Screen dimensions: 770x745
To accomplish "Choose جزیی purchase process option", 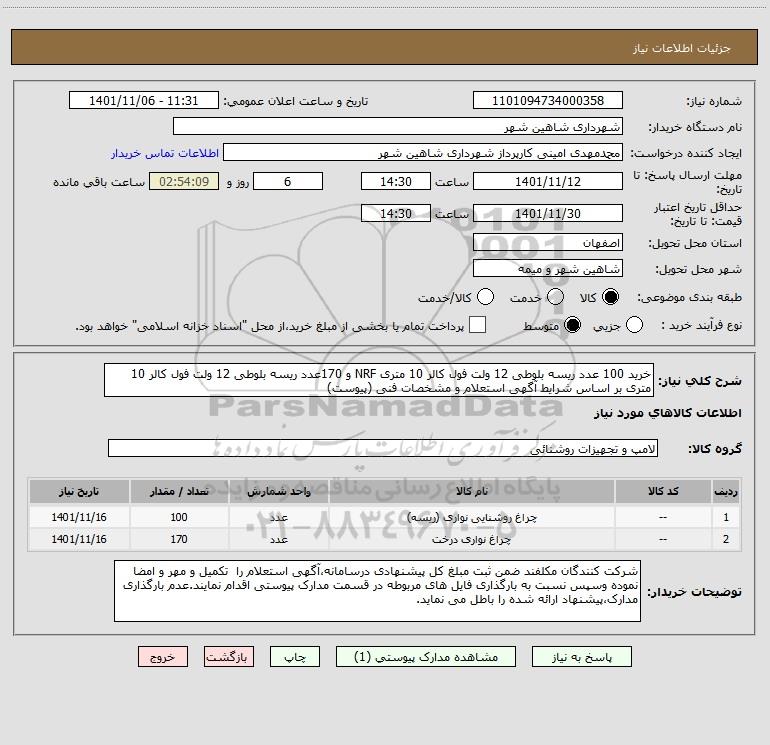I will [x=634, y=325].
